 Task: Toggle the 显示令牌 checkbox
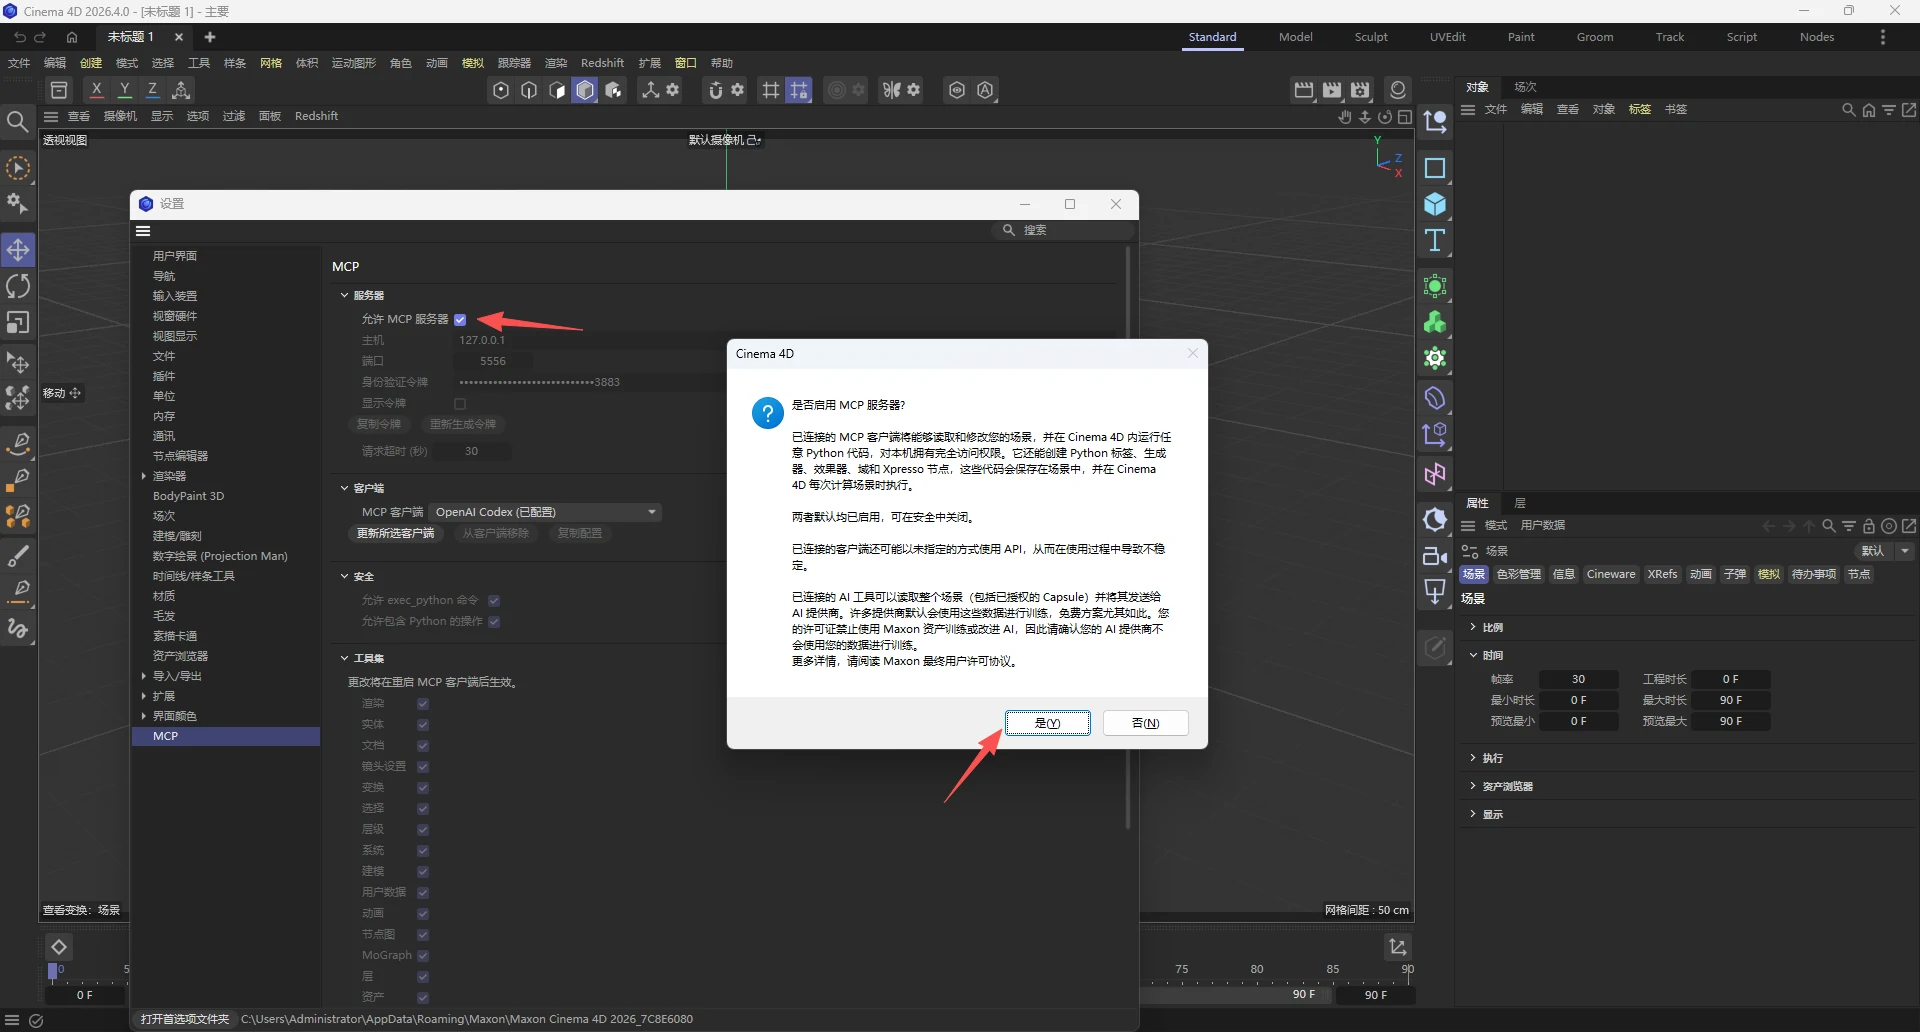[x=460, y=404]
